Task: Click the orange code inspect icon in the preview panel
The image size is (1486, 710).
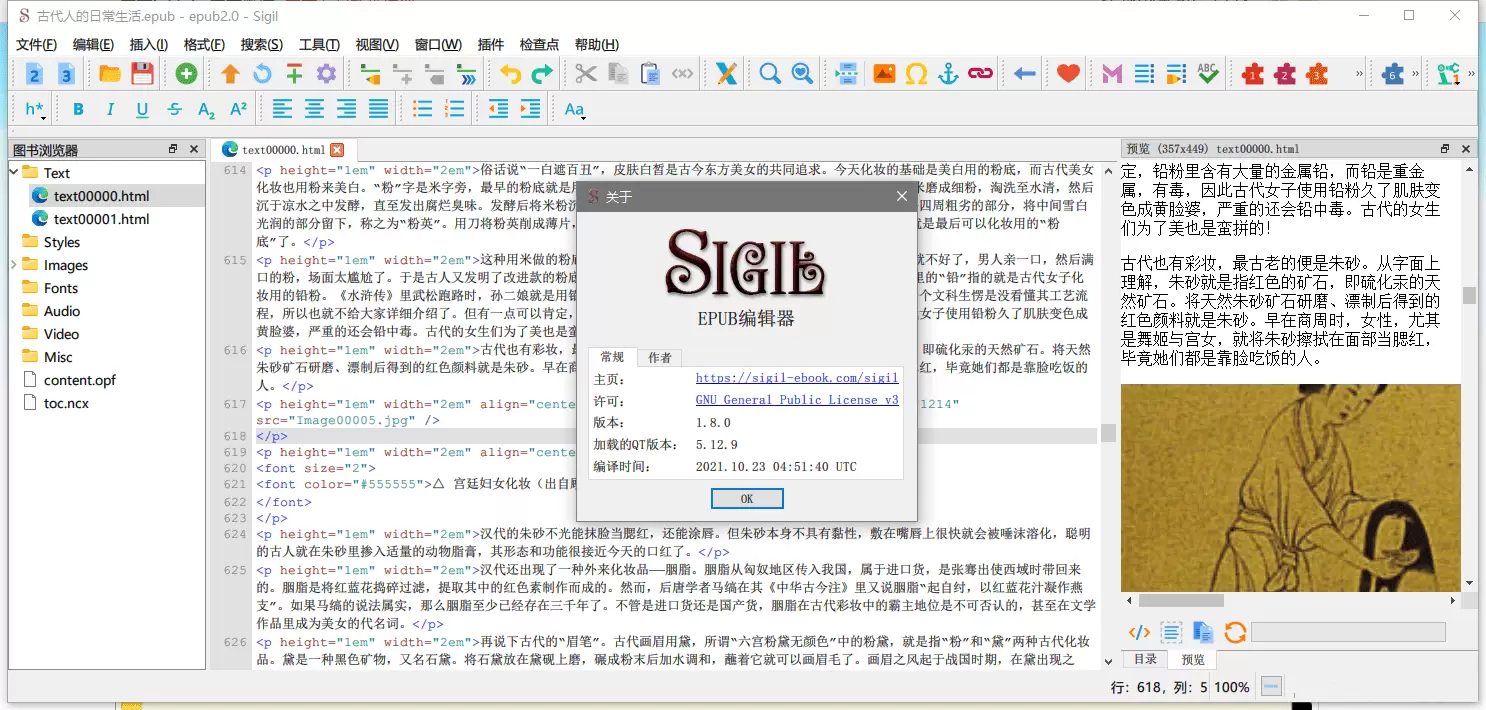Action: click(1139, 632)
